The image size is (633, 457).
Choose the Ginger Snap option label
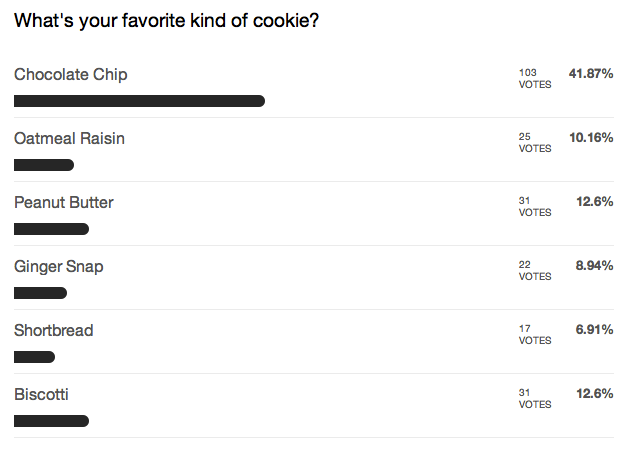point(59,267)
